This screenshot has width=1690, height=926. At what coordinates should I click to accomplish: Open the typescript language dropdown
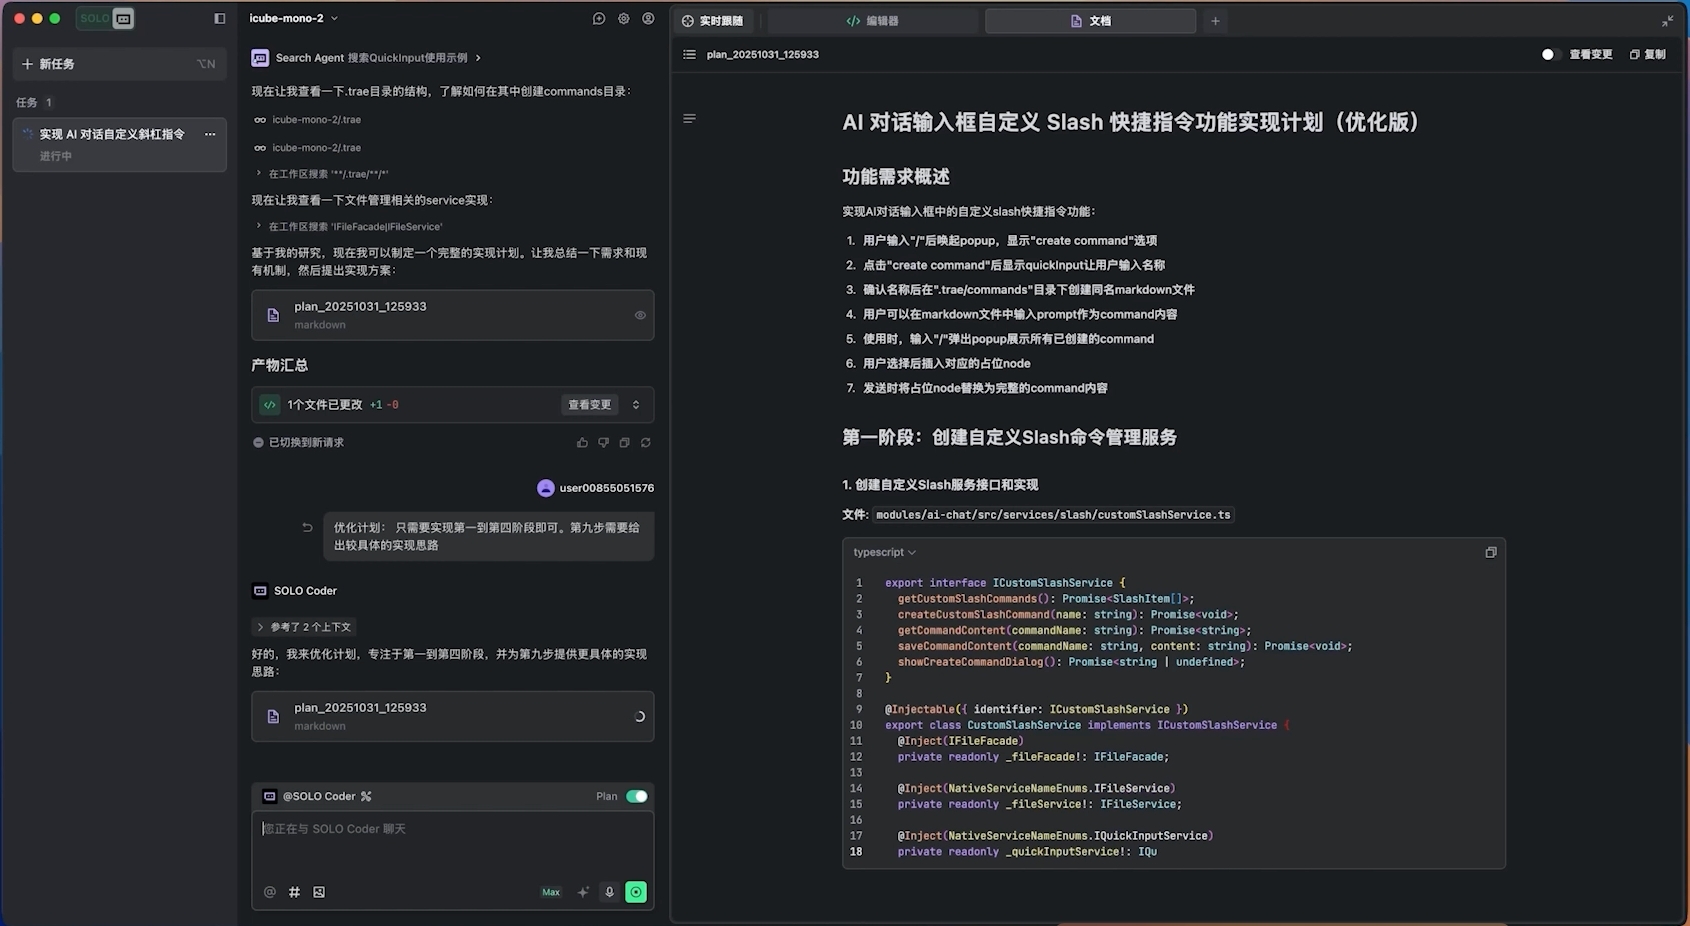click(884, 552)
